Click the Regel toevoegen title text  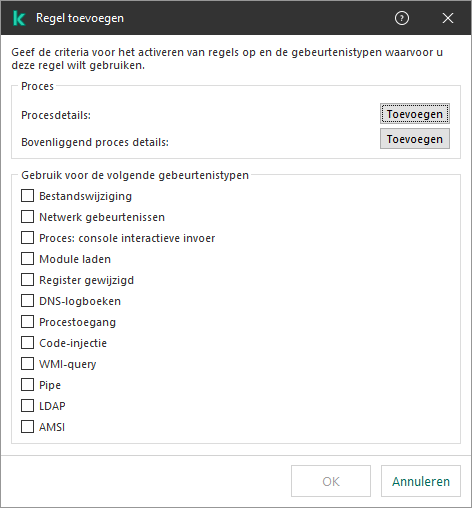coord(80,18)
